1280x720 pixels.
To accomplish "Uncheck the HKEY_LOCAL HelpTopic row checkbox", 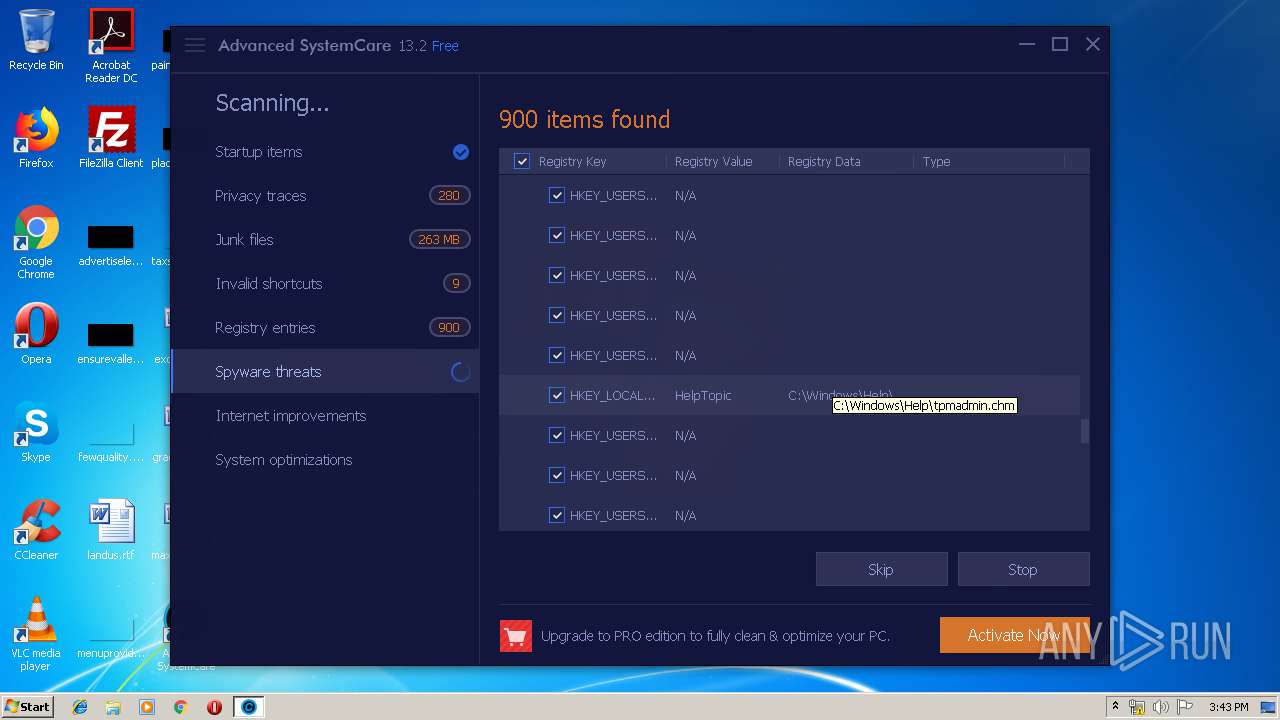I will pyautogui.click(x=557, y=395).
